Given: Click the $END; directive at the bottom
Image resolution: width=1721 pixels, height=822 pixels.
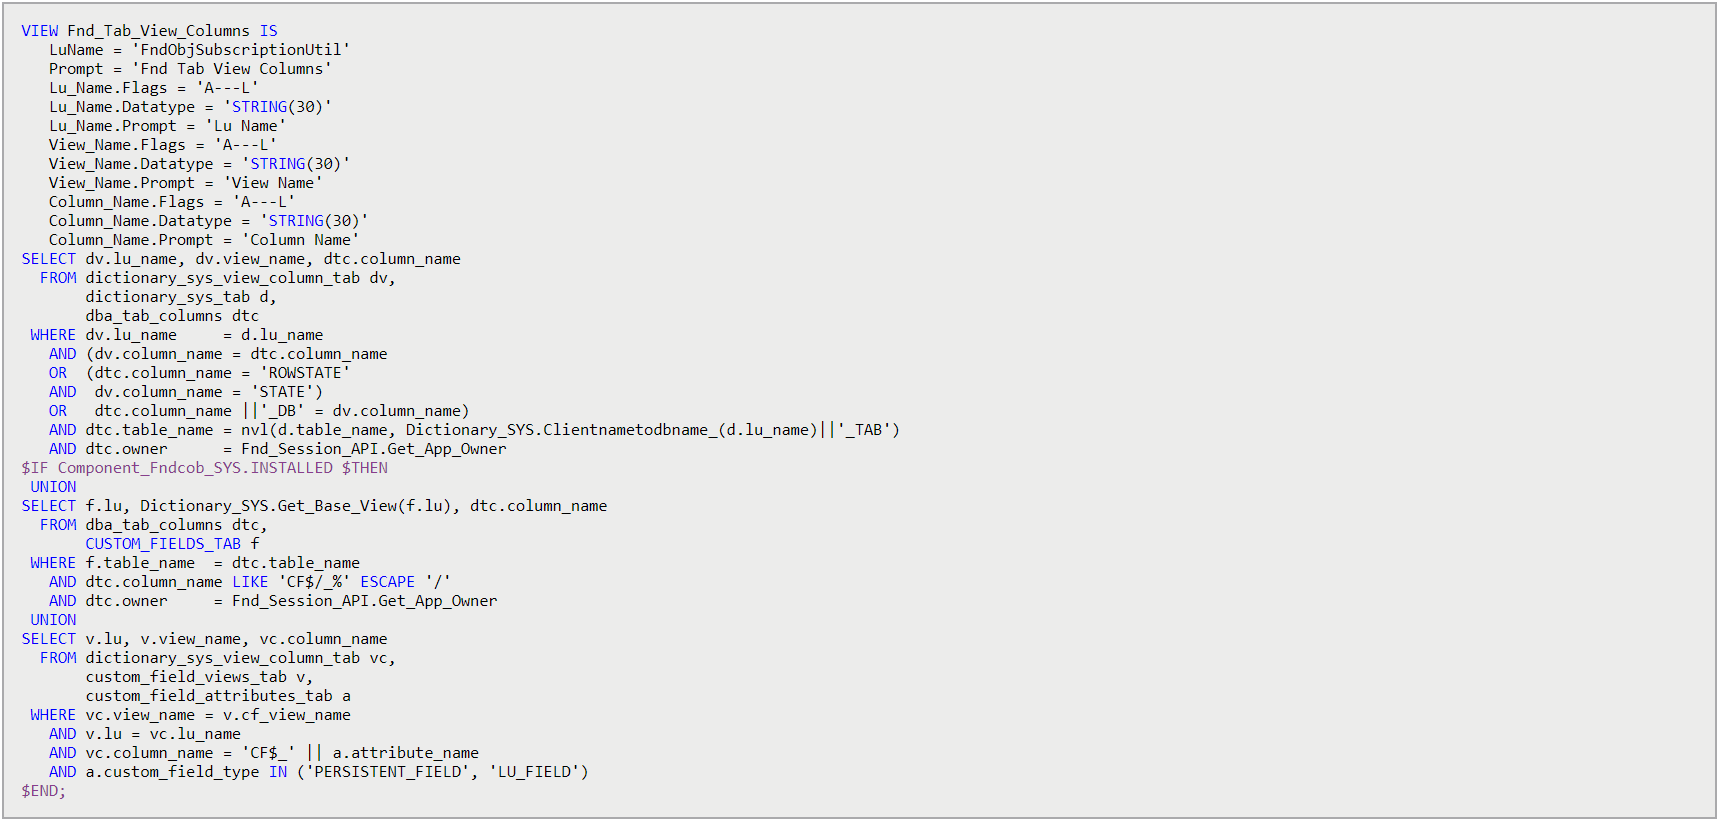Looking at the screenshot, I should click(x=43, y=791).
